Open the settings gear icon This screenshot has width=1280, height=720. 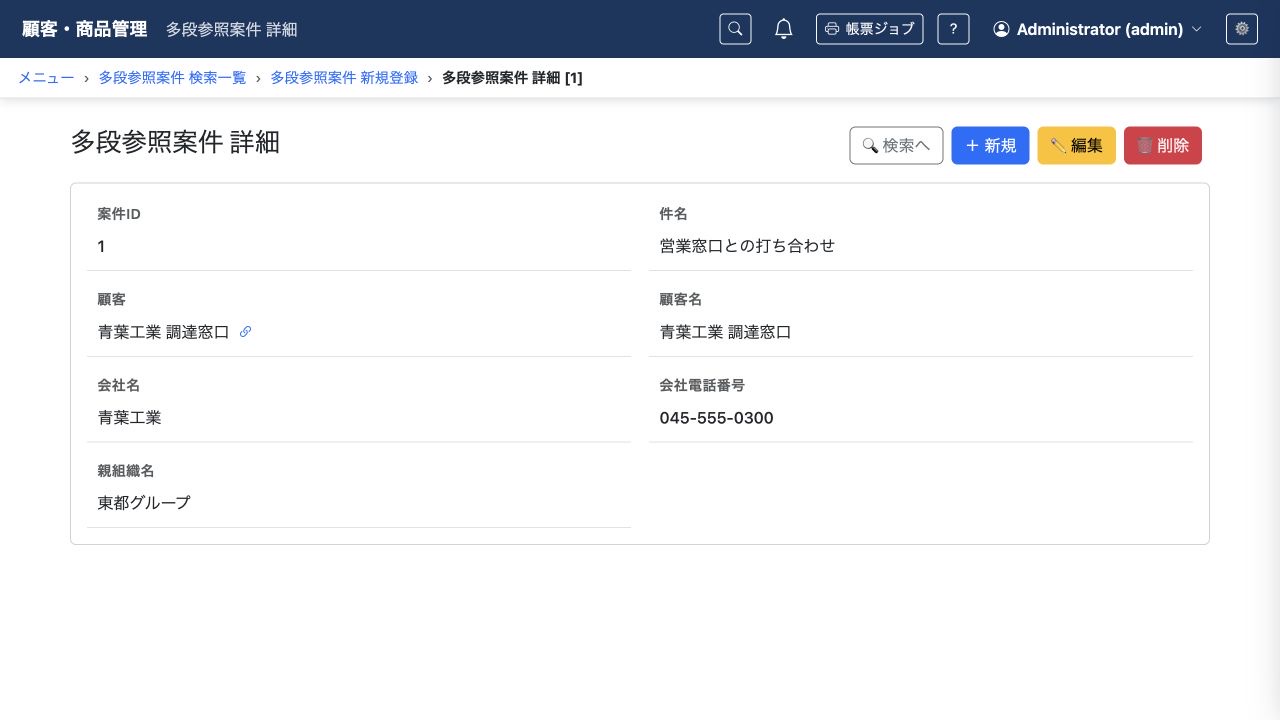1242,29
